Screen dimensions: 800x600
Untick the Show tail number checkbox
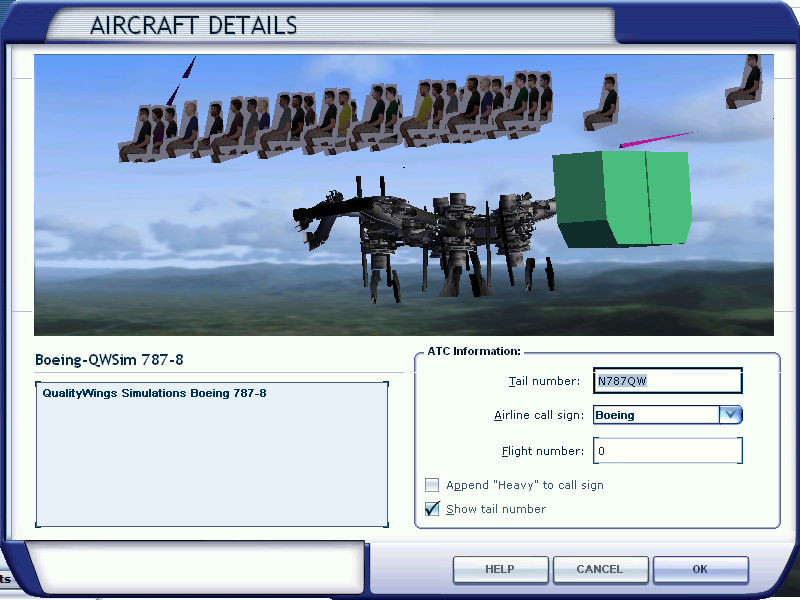pyautogui.click(x=432, y=509)
